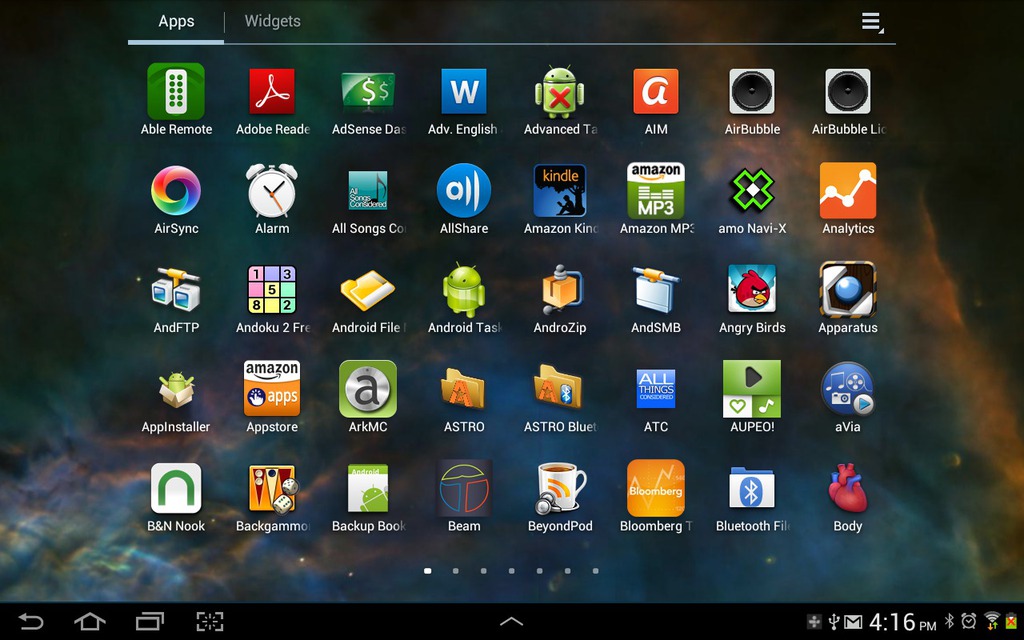This screenshot has height=640, width=1024.
Task: Launch Amazon MP3
Action: coord(656,191)
